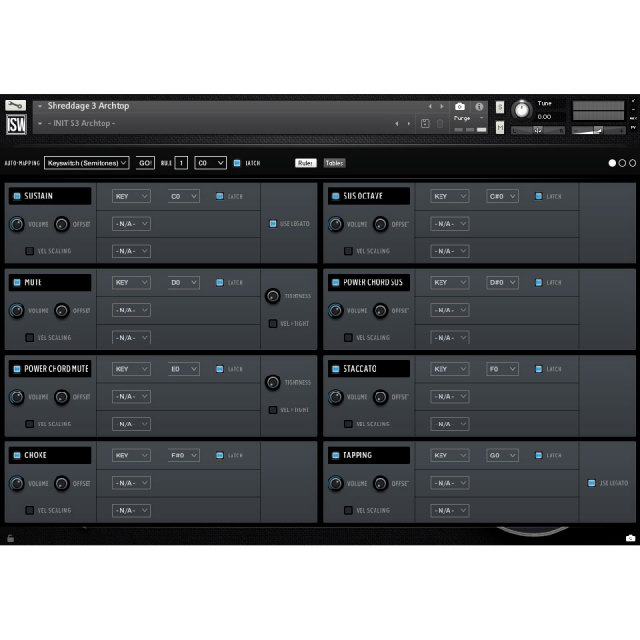Click the wrench icon at top left
Screen dimensions: 640x640
pos(15,106)
